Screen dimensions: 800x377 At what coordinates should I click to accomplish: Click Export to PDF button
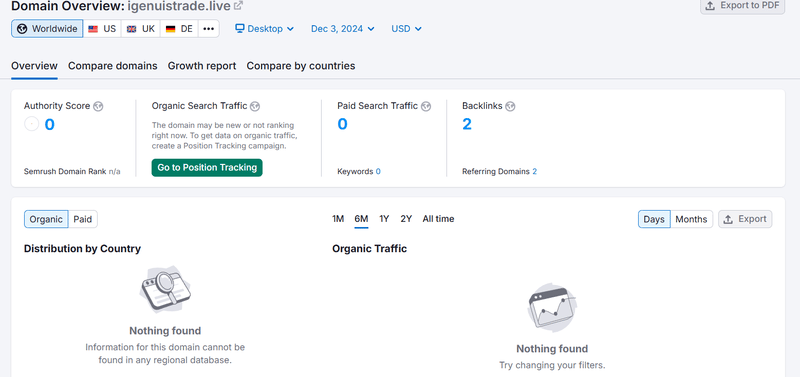742,6
